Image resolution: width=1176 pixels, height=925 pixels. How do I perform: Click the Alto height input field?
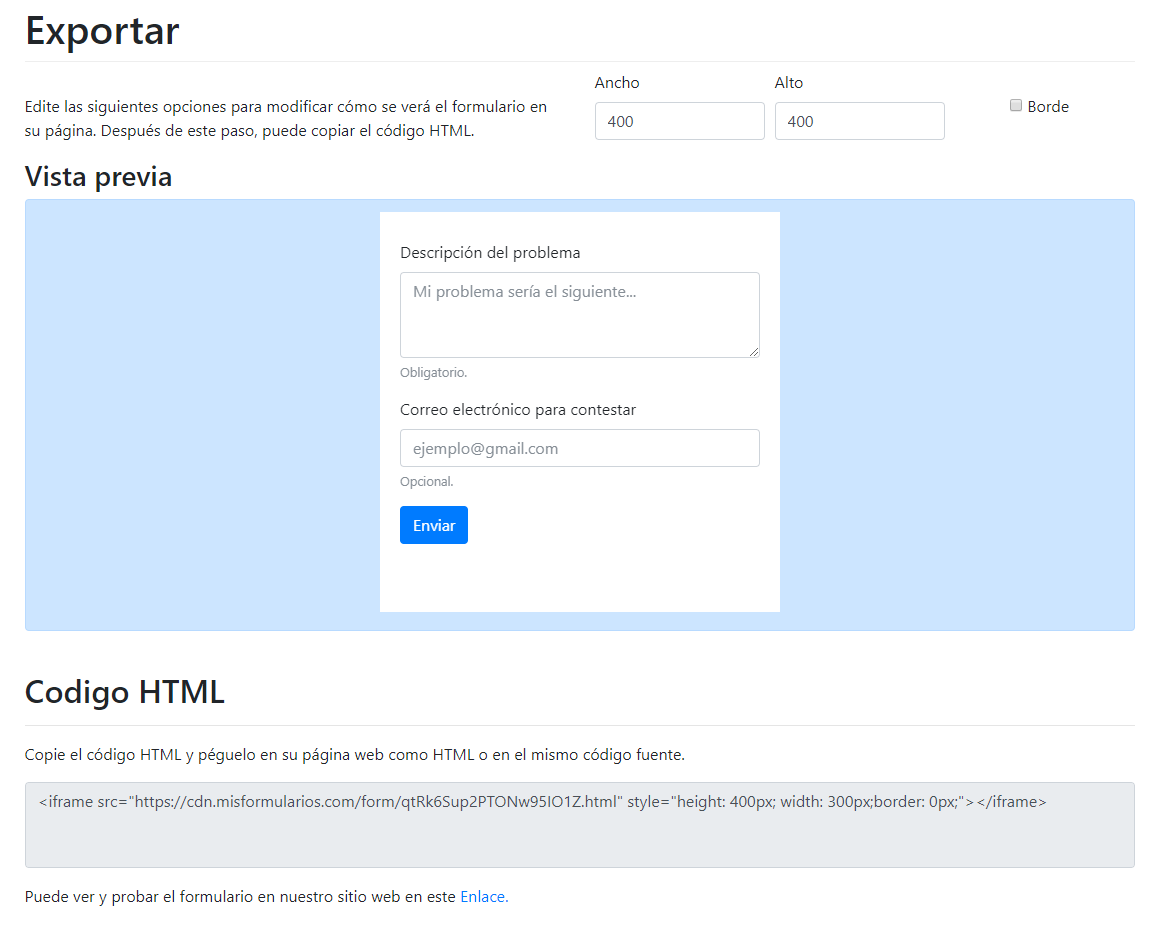click(x=860, y=121)
